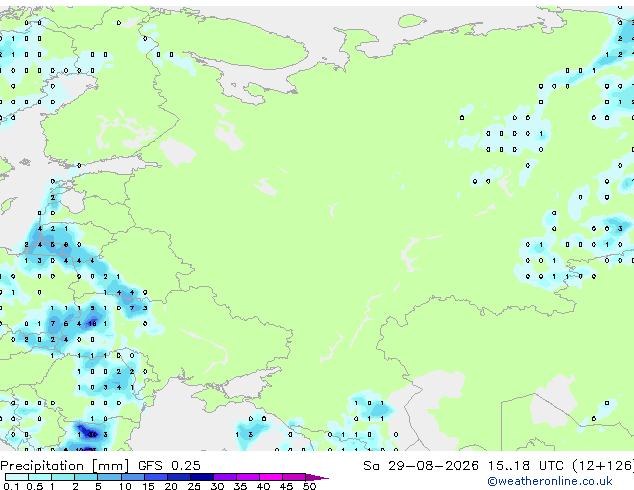The height and width of the screenshot is (490, 634).
Task: Click the '30' legend scale label
Action: [217, 486]
